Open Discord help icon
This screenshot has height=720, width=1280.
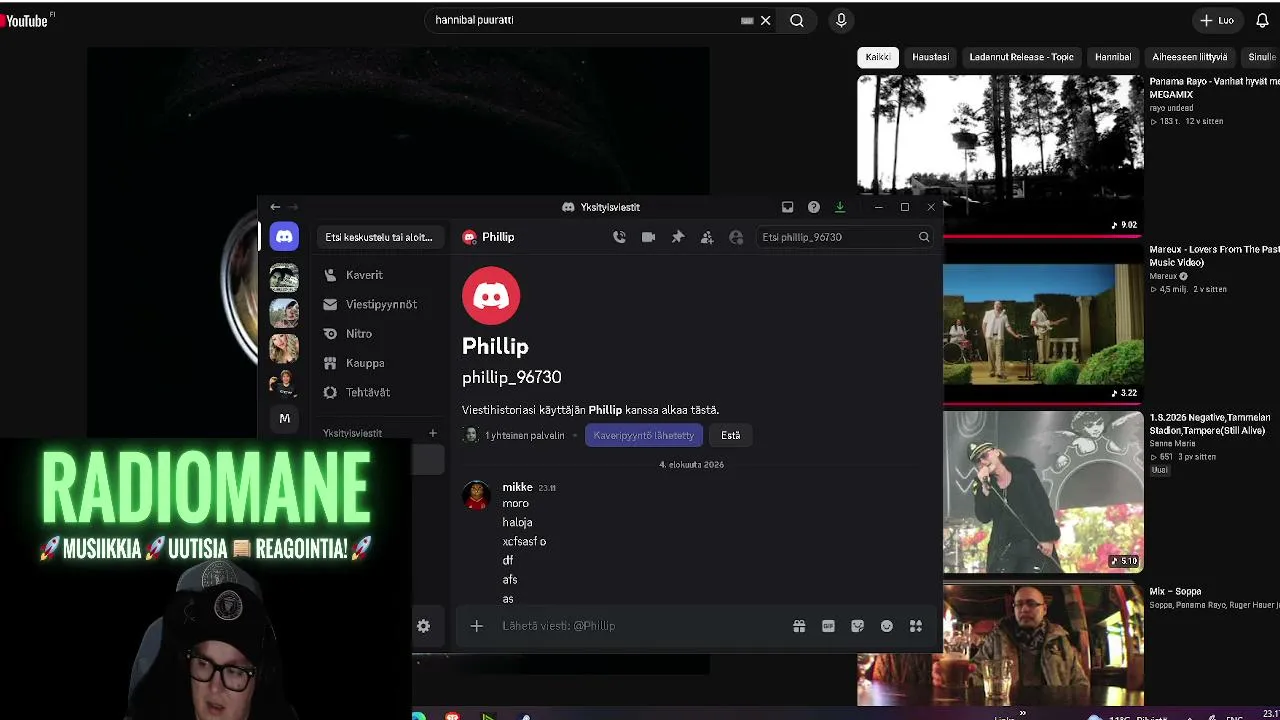813,207
